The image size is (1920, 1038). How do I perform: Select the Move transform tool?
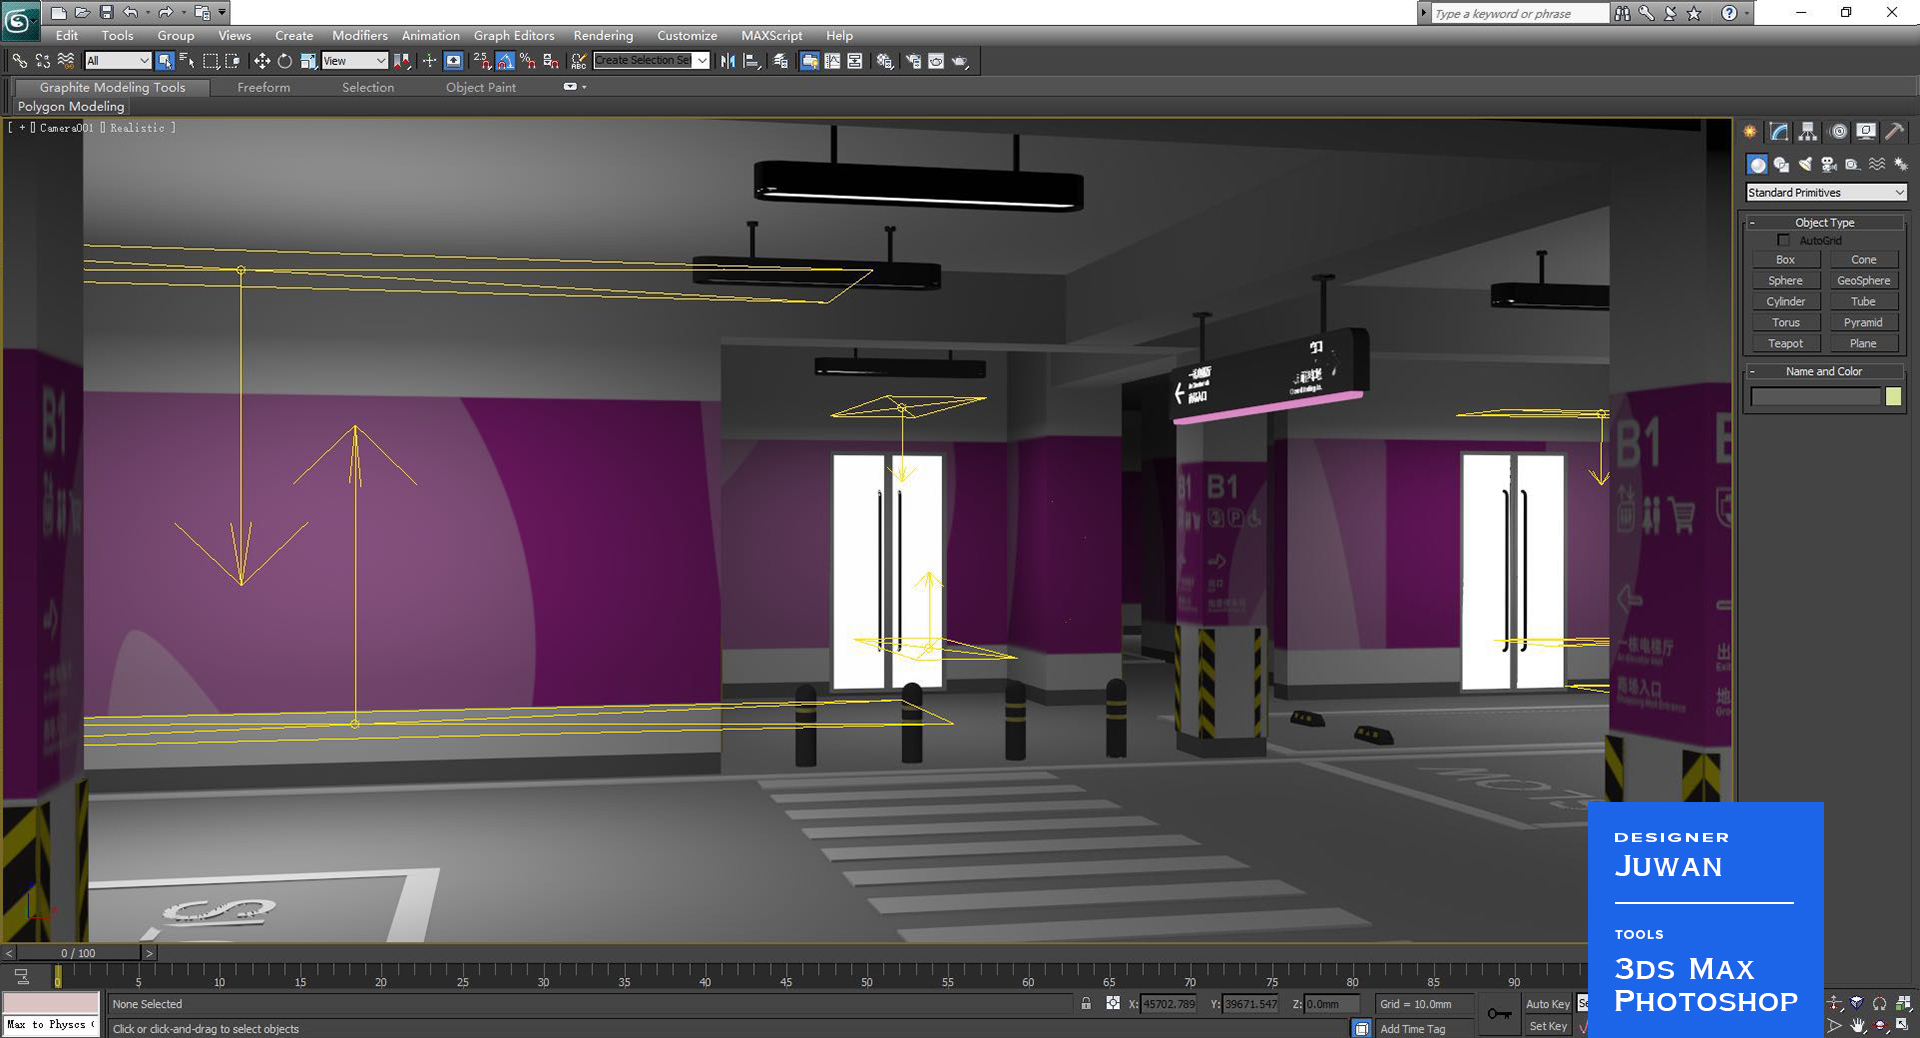(261, 61)
